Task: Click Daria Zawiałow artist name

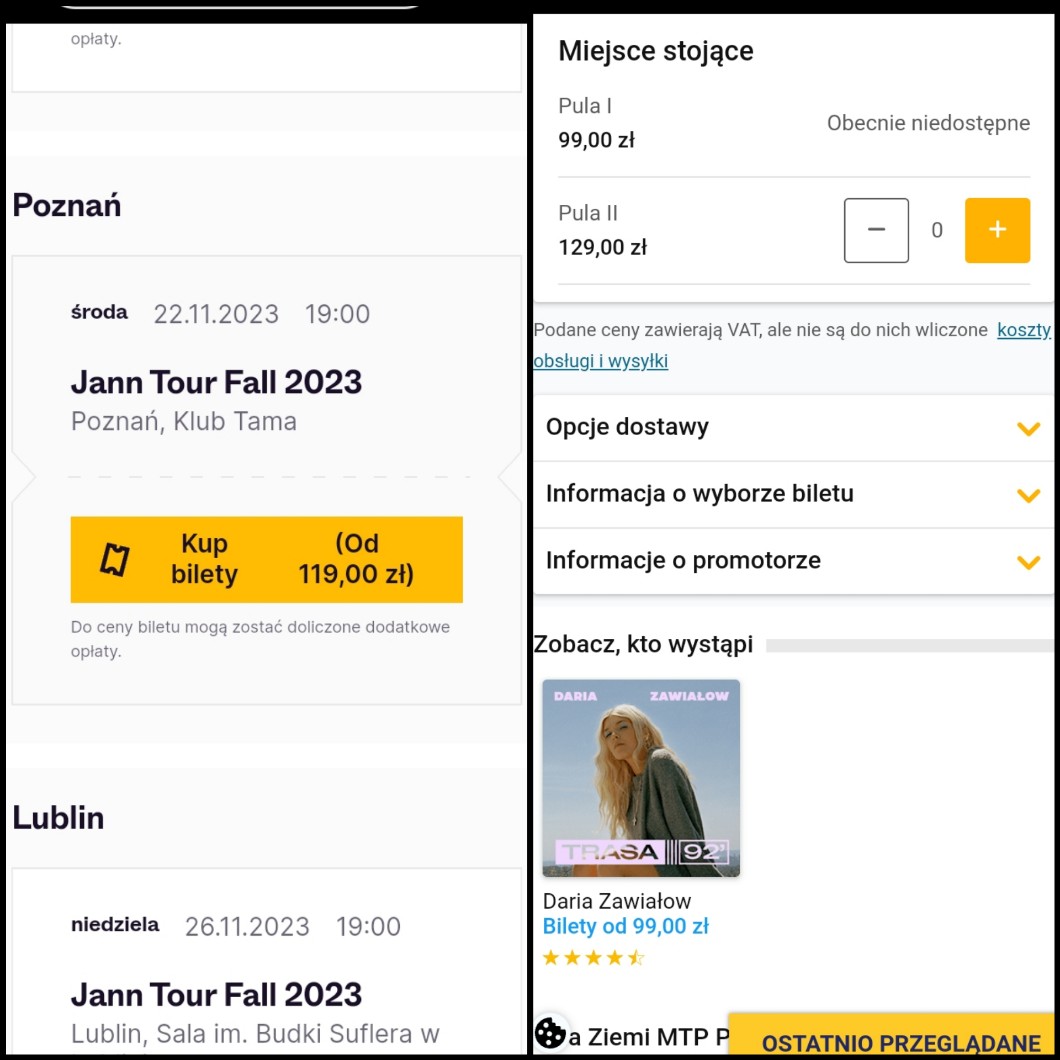Action: pyautogui.click(x=616, y=901)
